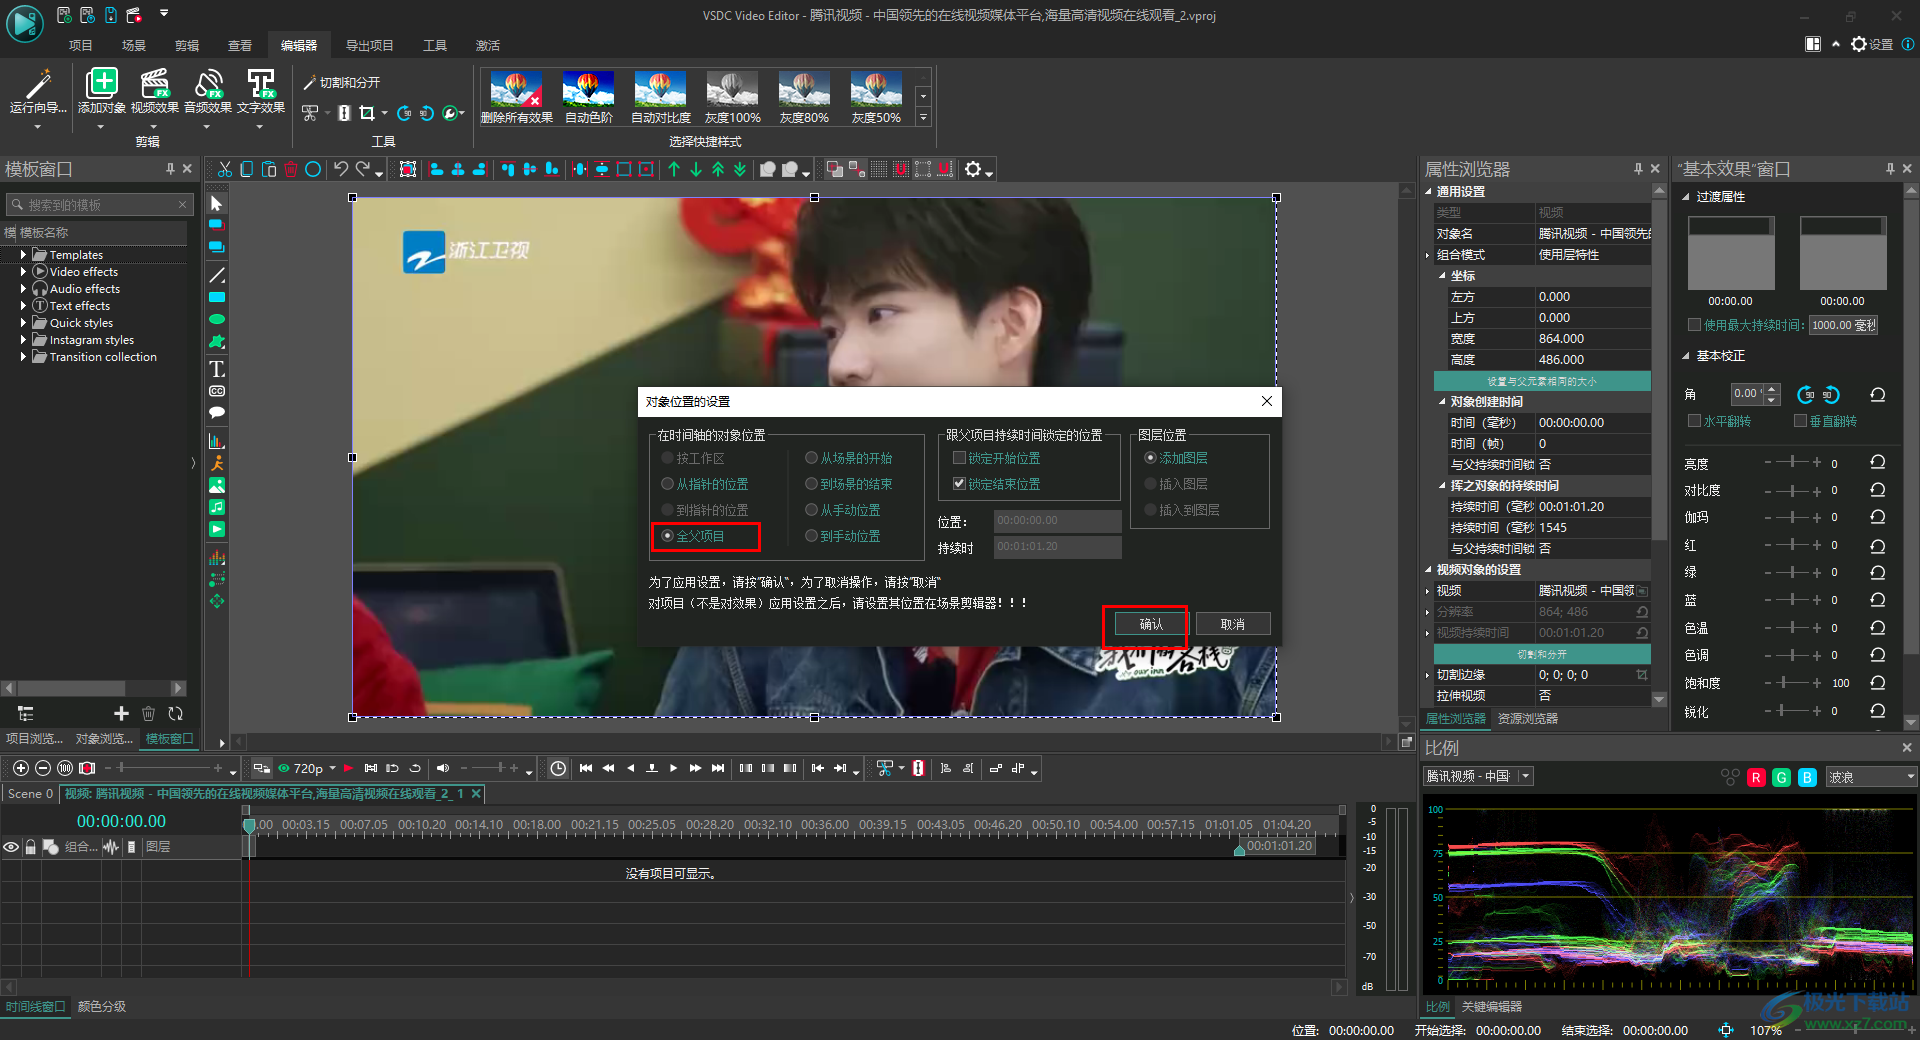
Task: Click the reset 亮度 brightness icon
Action: point(1878,462)
